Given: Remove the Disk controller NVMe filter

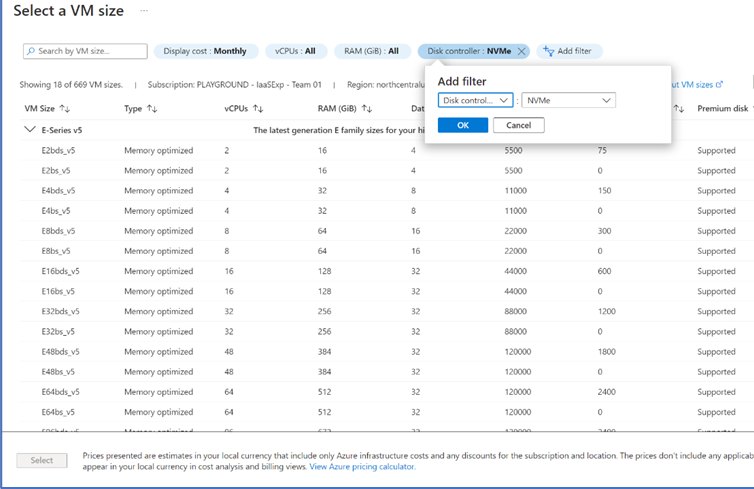Looking at the screenshot, I should (x=521, y=51).
